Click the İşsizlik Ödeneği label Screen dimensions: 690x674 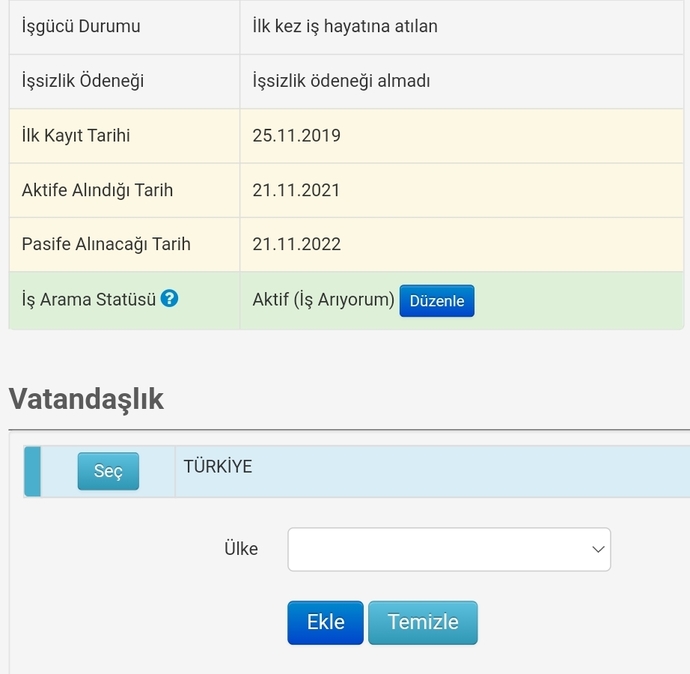(83, 81)
